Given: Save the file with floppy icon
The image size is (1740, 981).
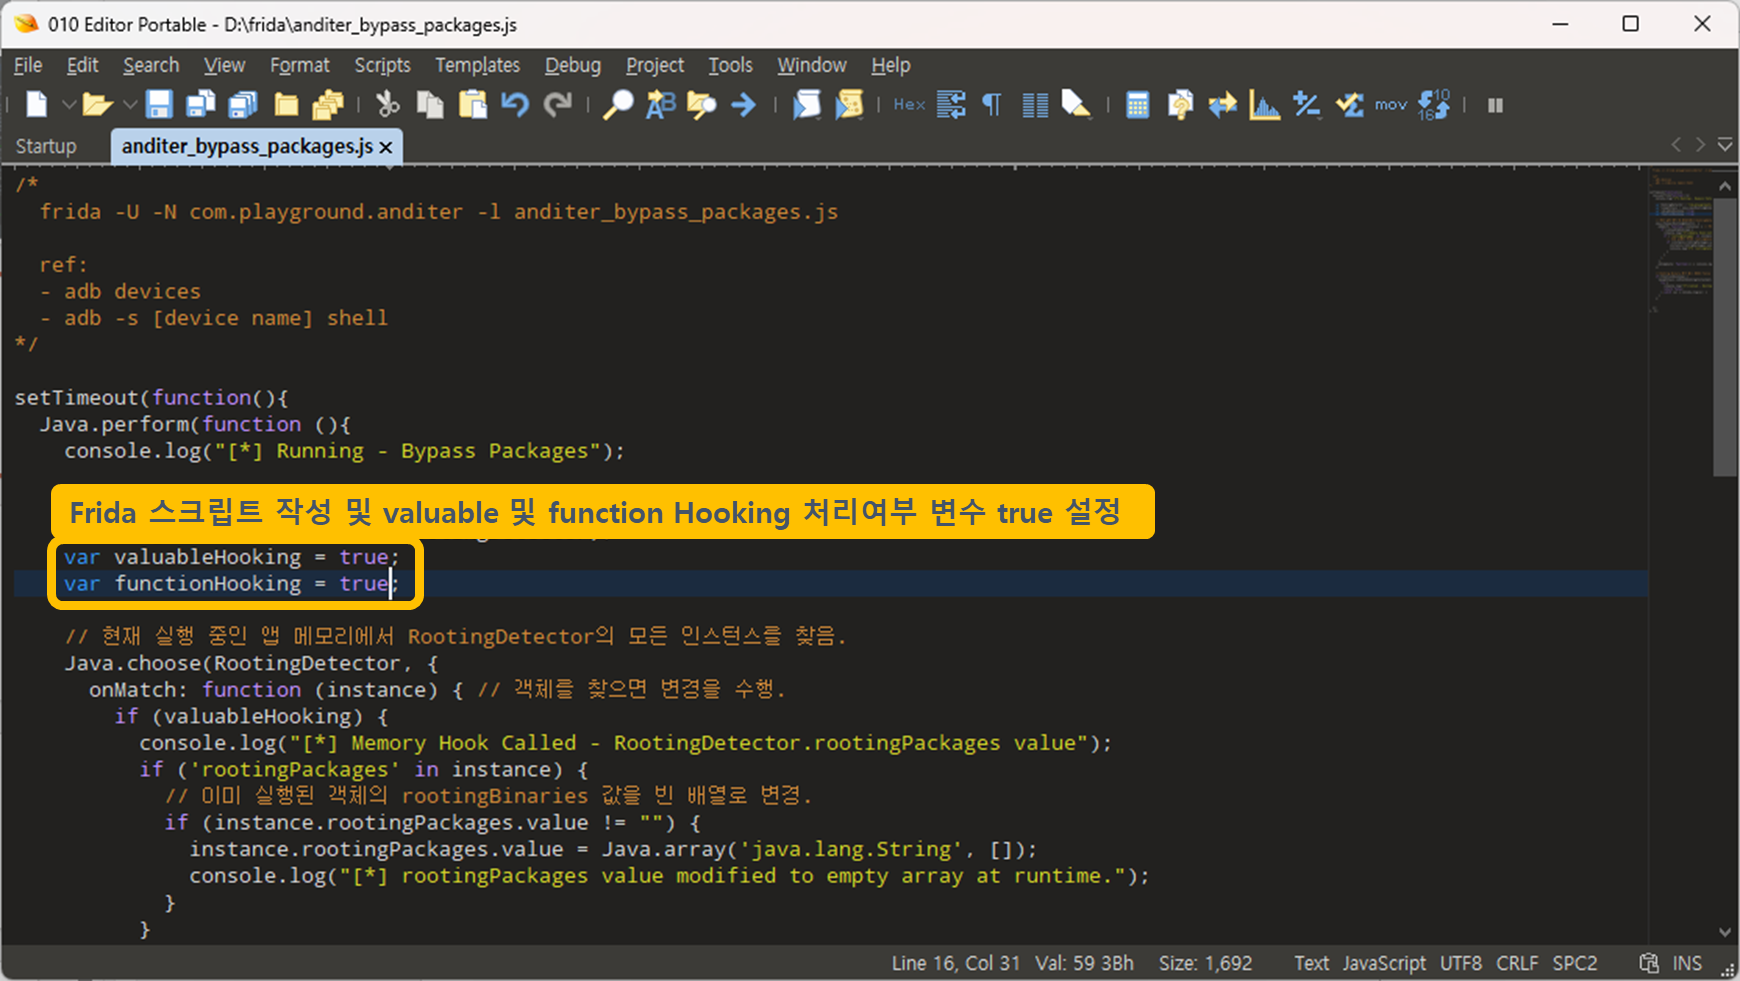Looking at the screenshot, I should tap(159, 104).
